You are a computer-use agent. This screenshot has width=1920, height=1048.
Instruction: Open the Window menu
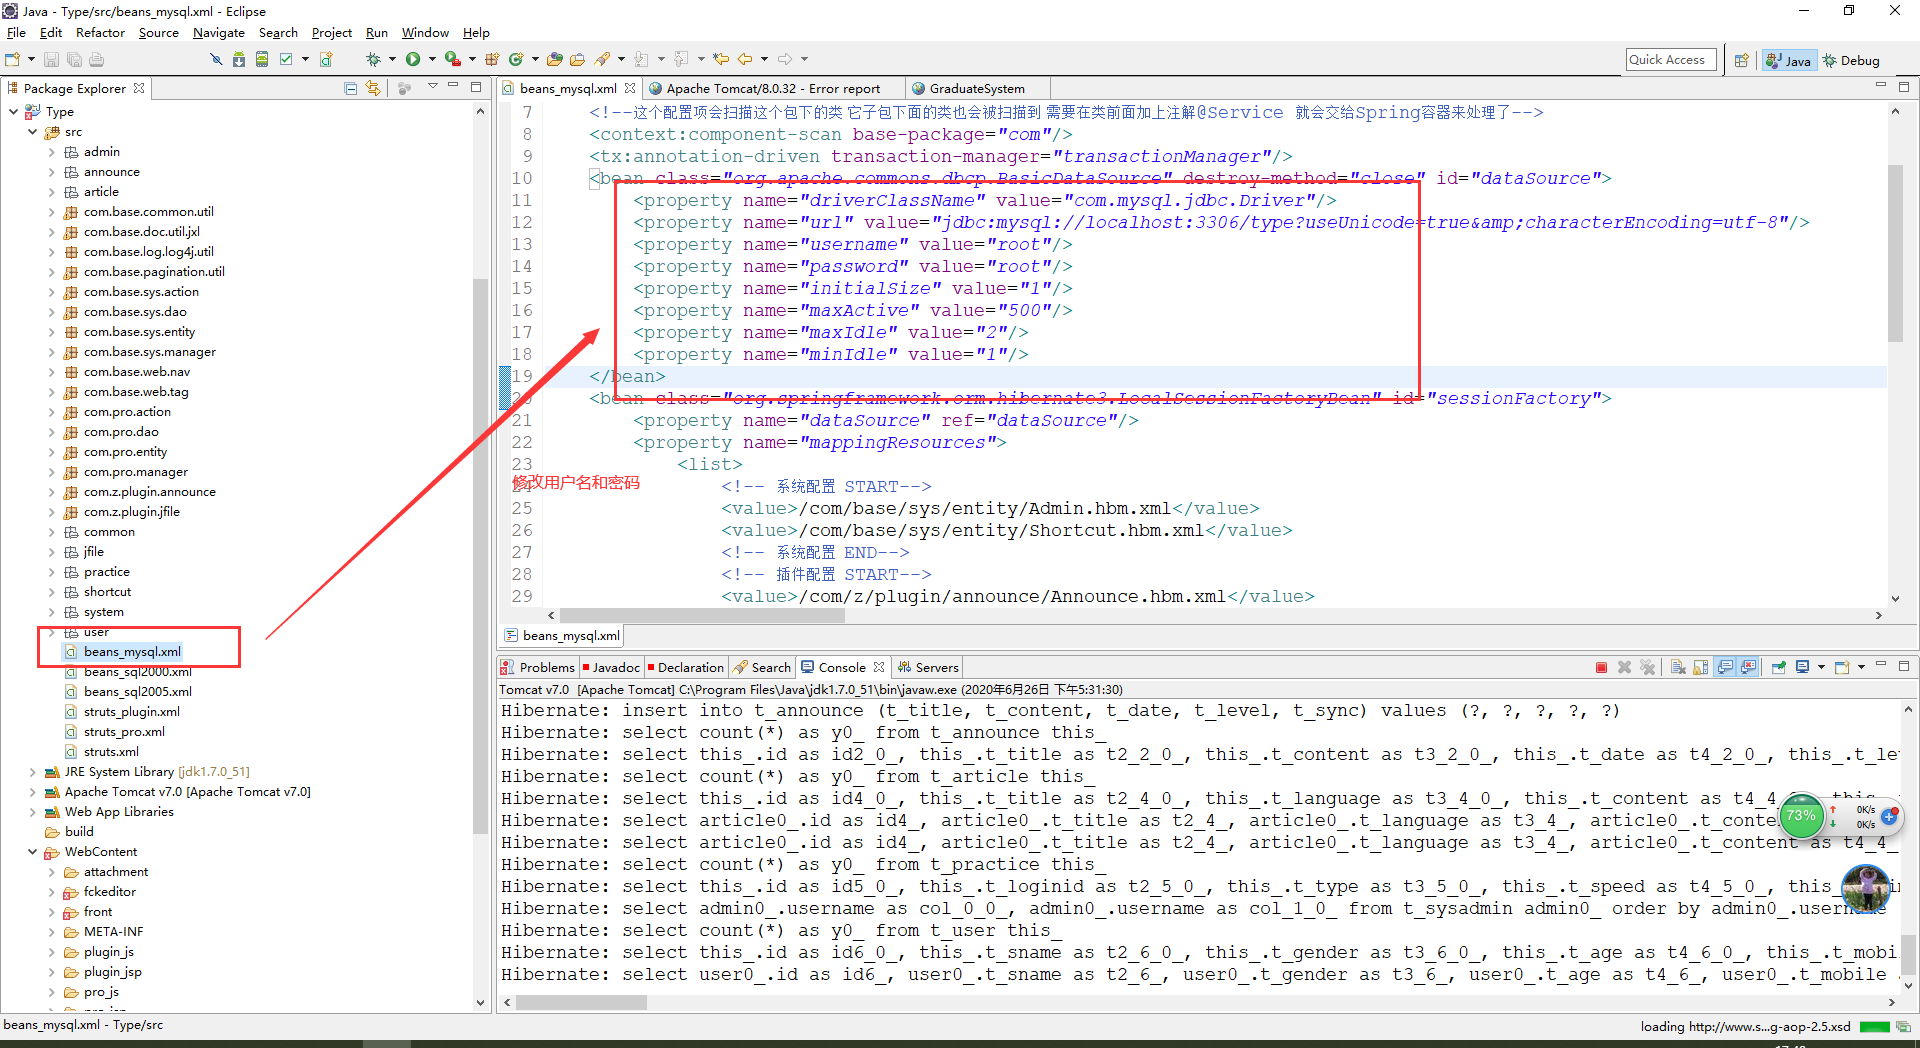[425, 33]
